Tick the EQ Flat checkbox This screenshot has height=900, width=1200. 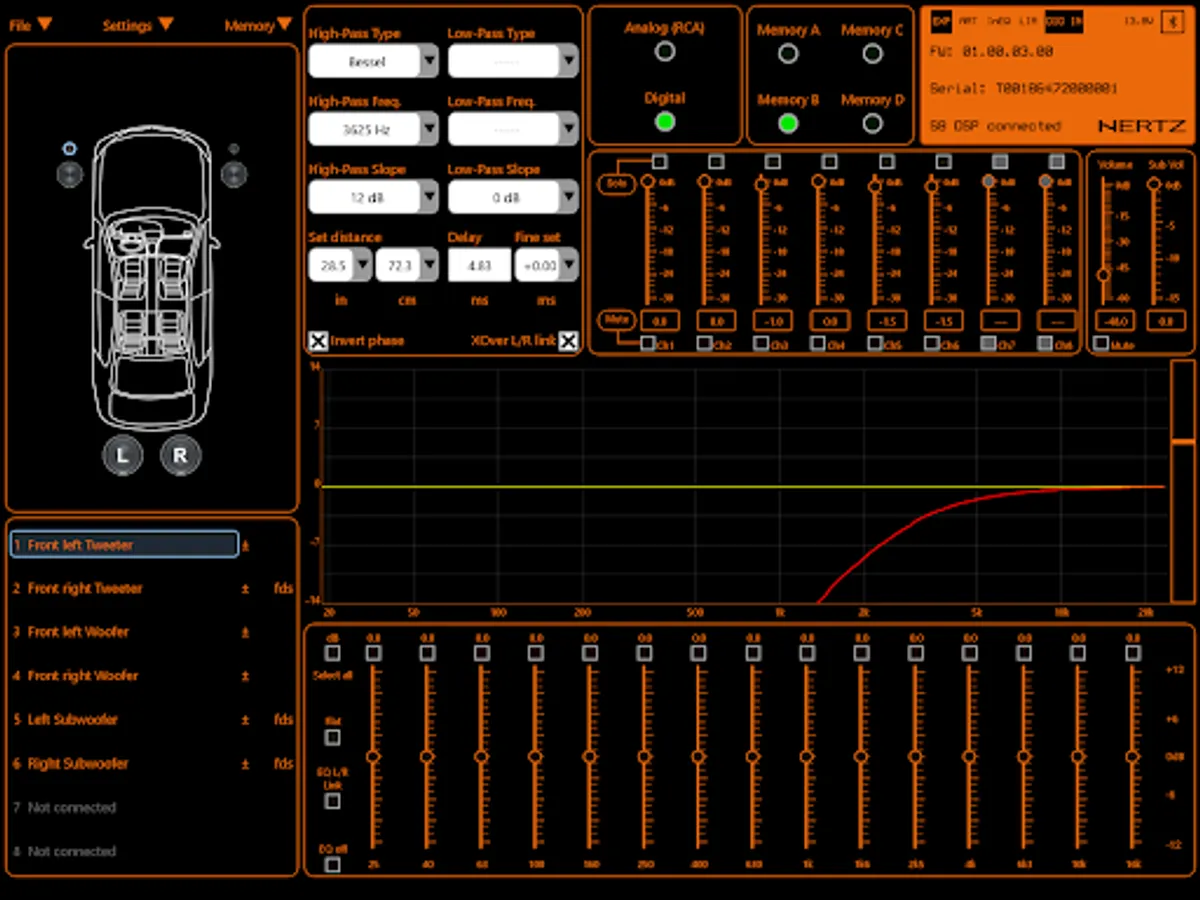(333, 737)
